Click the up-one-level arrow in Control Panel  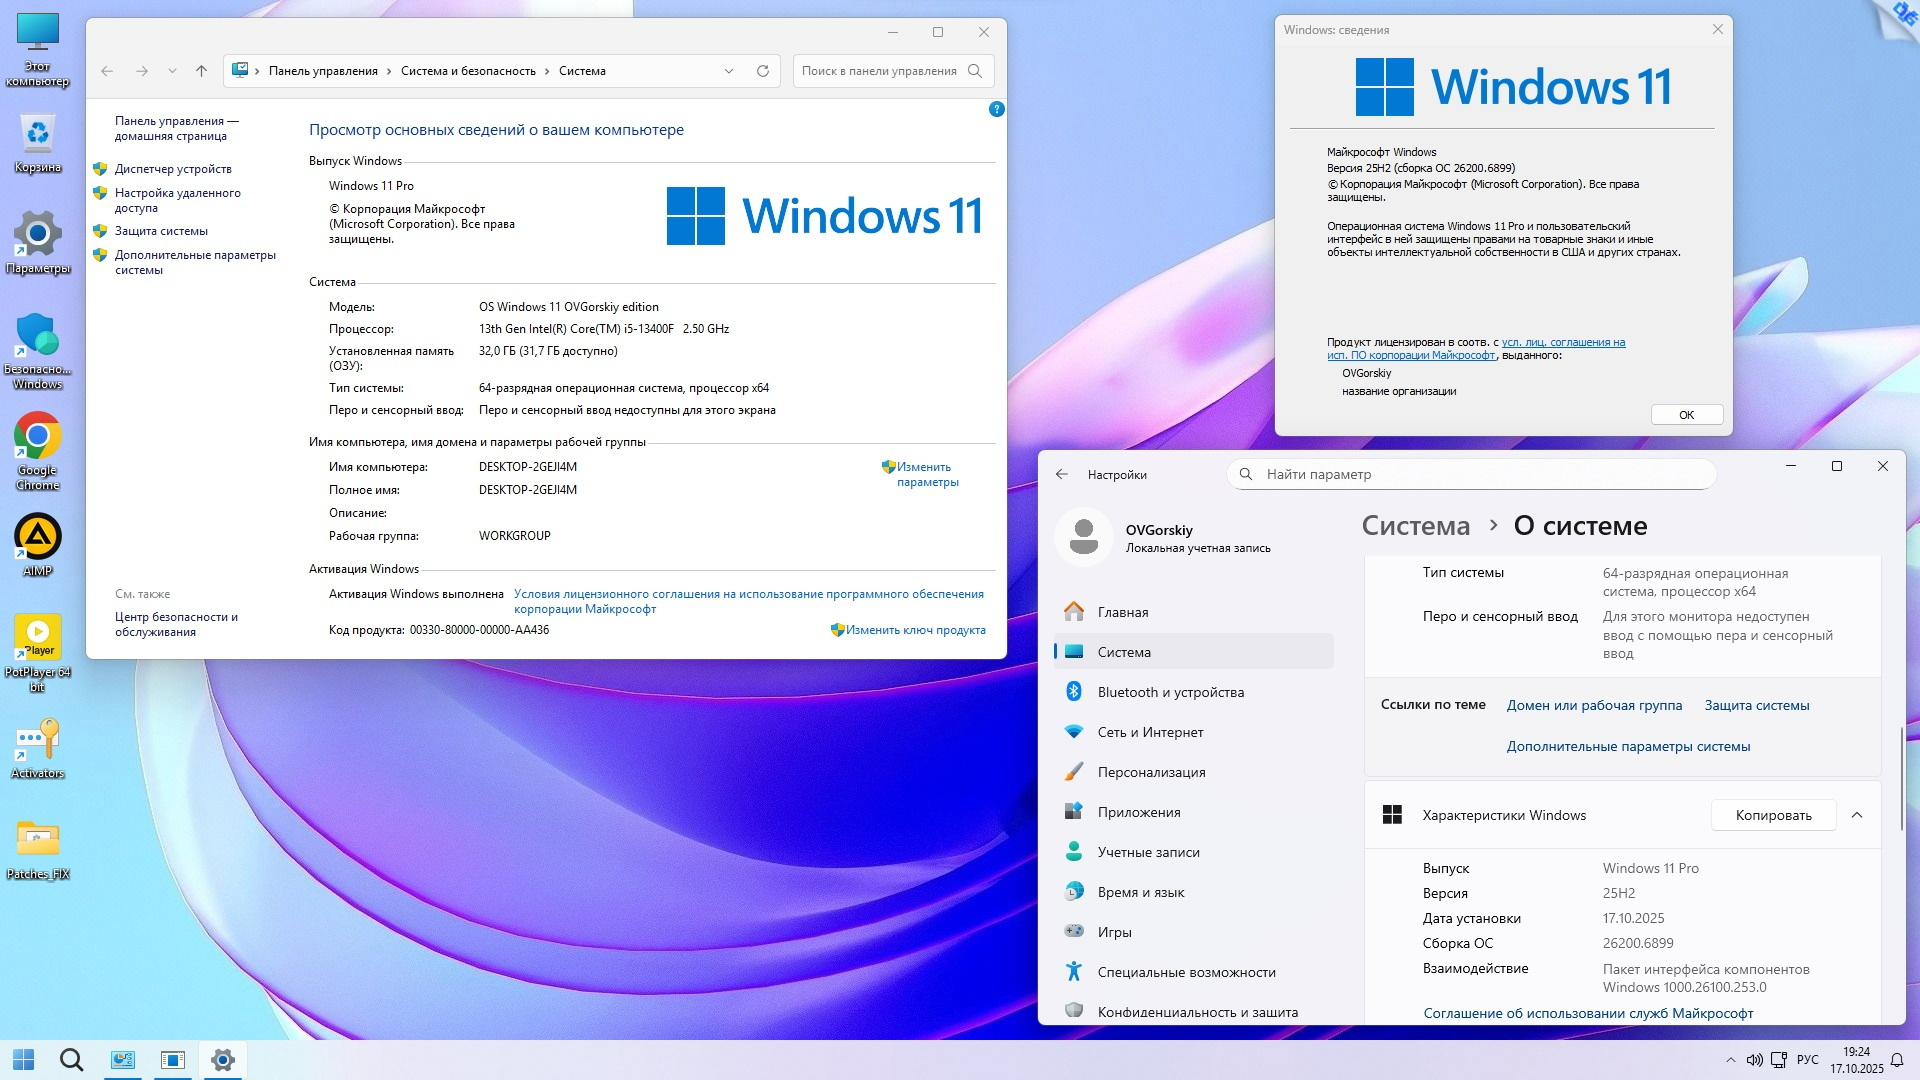(x=201, y=71)
